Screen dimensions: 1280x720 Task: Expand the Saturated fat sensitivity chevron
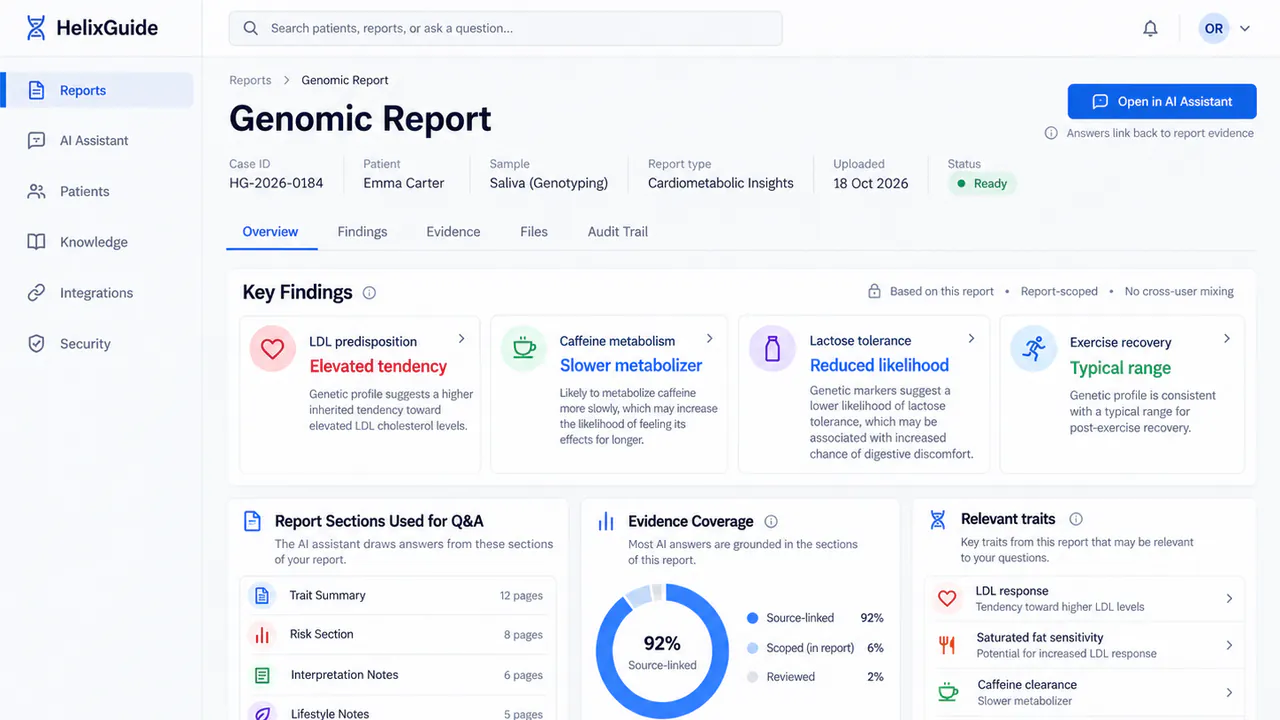point(1229,646)
